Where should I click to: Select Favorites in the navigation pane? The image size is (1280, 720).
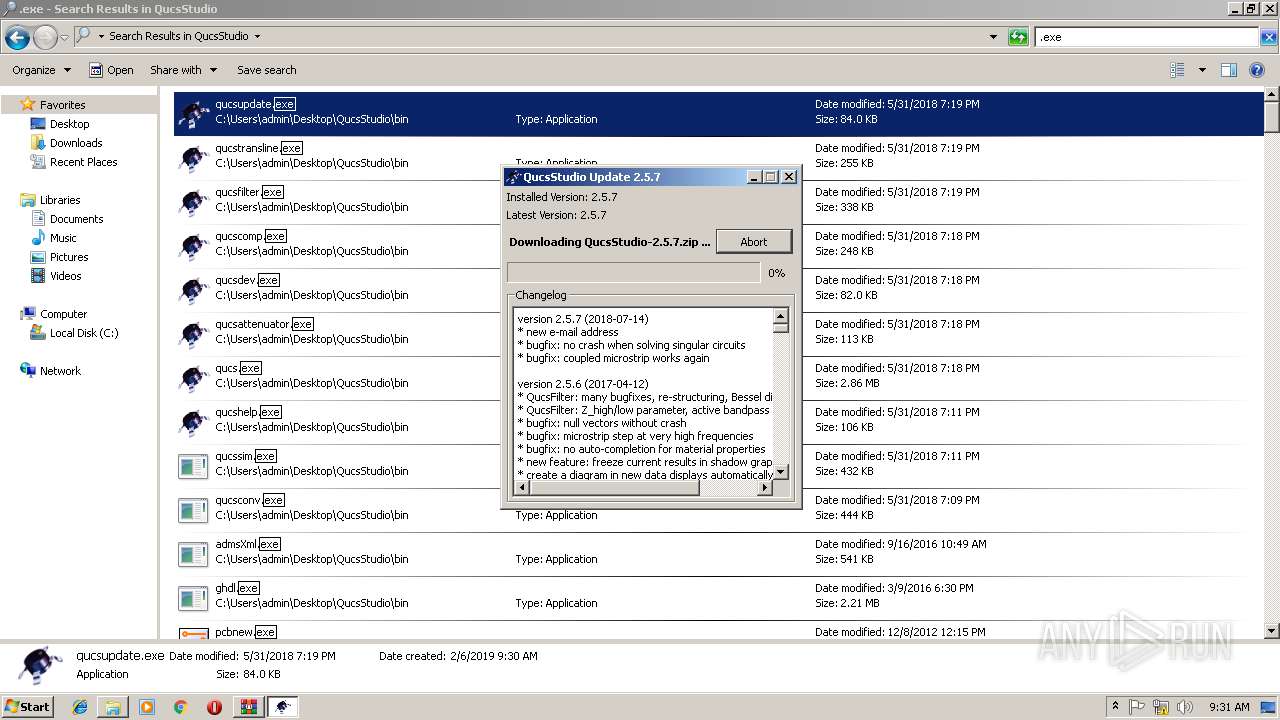click(x=62, y=105)
